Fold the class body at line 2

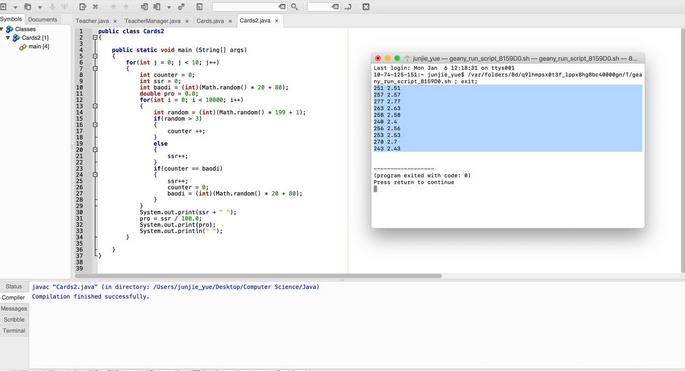[x=95, y=38]
